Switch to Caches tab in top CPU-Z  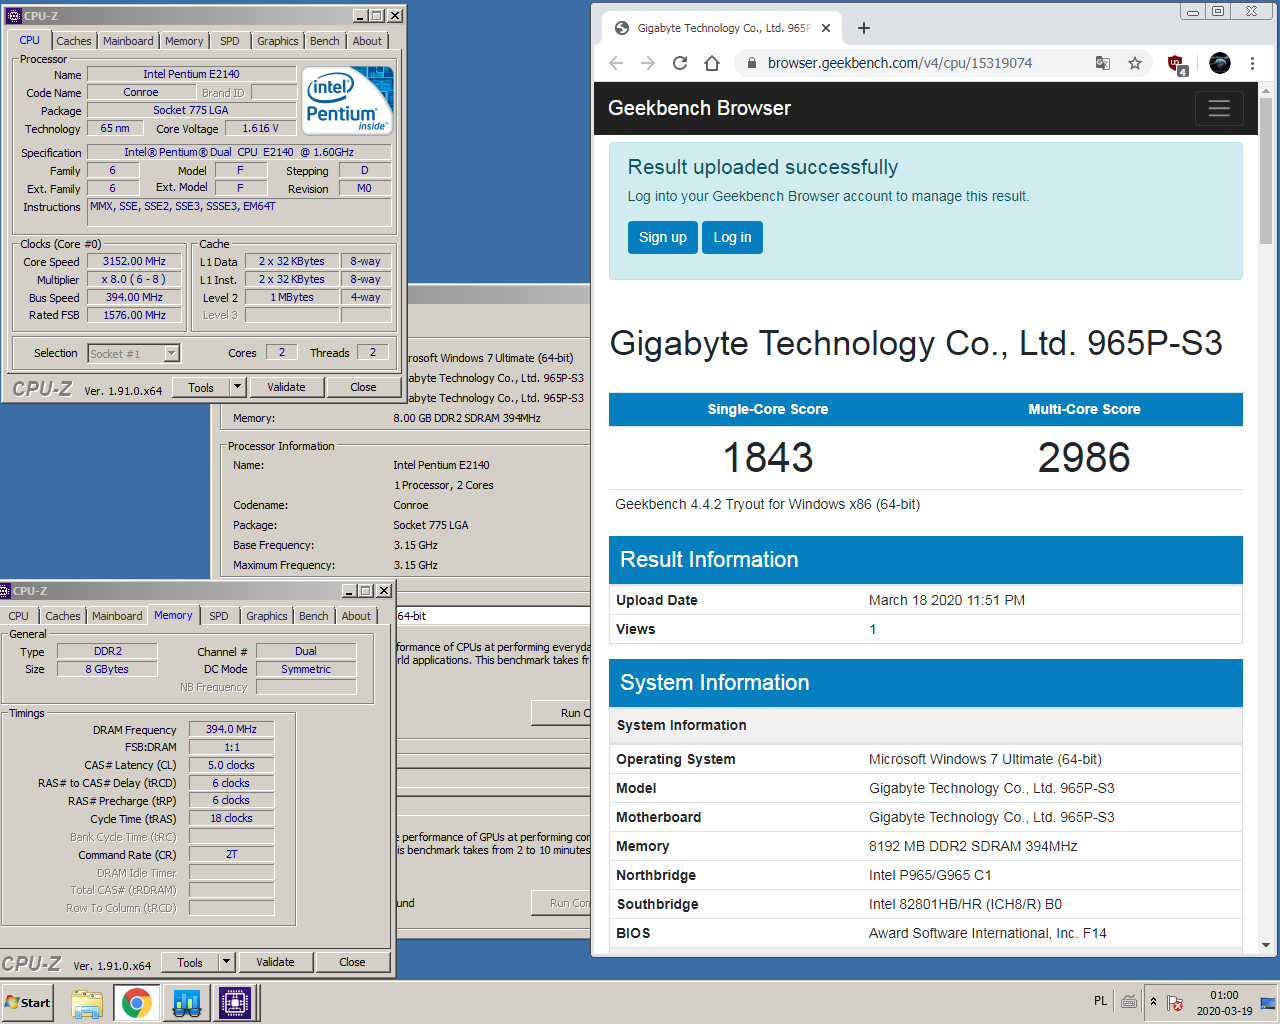(74, 41)
